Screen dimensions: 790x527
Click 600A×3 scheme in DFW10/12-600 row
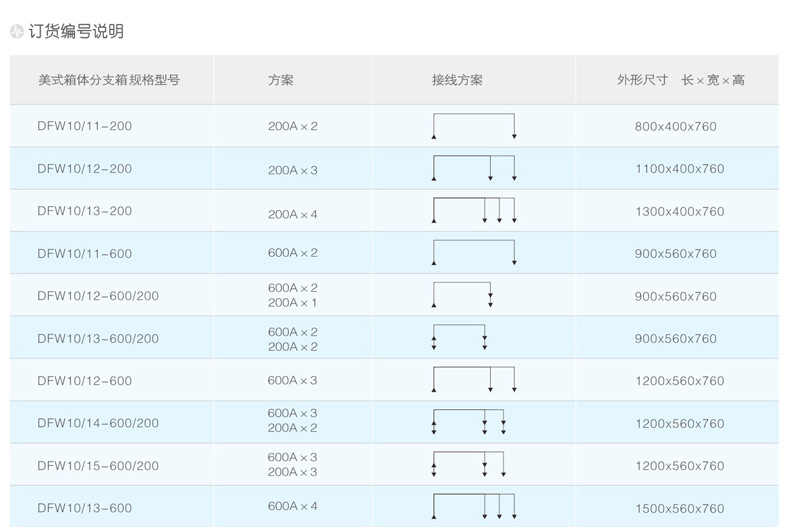pos(293,380)
